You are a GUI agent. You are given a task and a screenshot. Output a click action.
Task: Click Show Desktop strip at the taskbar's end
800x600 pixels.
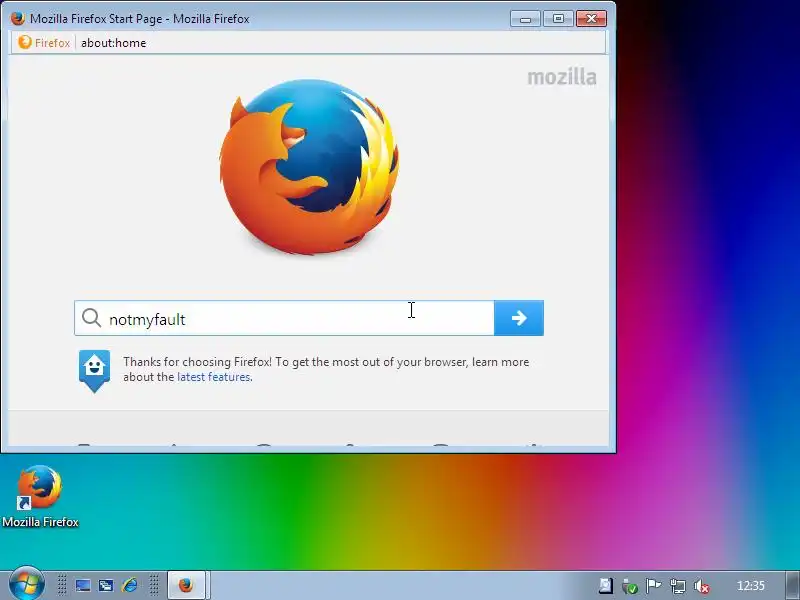click(x=792, y=586)
